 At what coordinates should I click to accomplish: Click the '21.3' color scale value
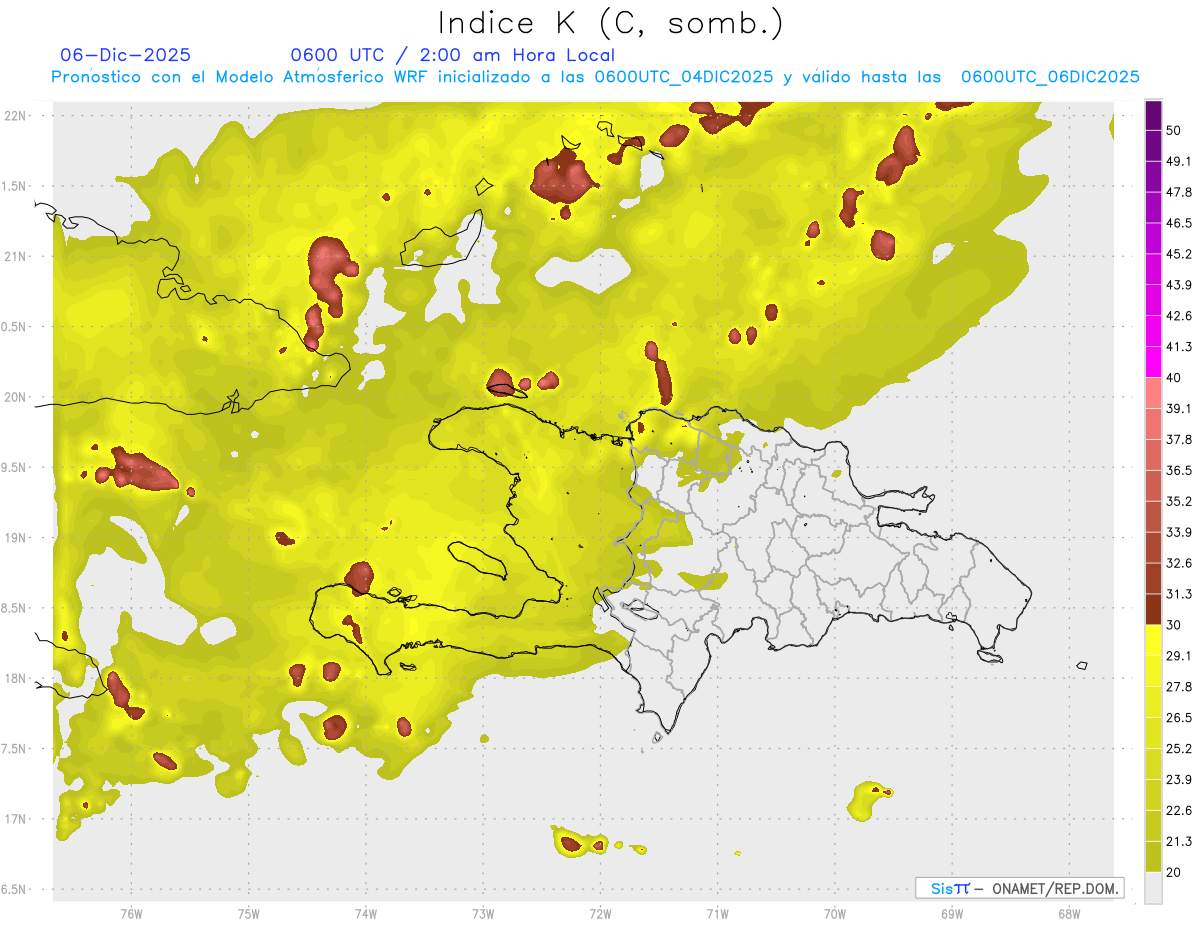pyautogui.click(x=1179, y=841)
